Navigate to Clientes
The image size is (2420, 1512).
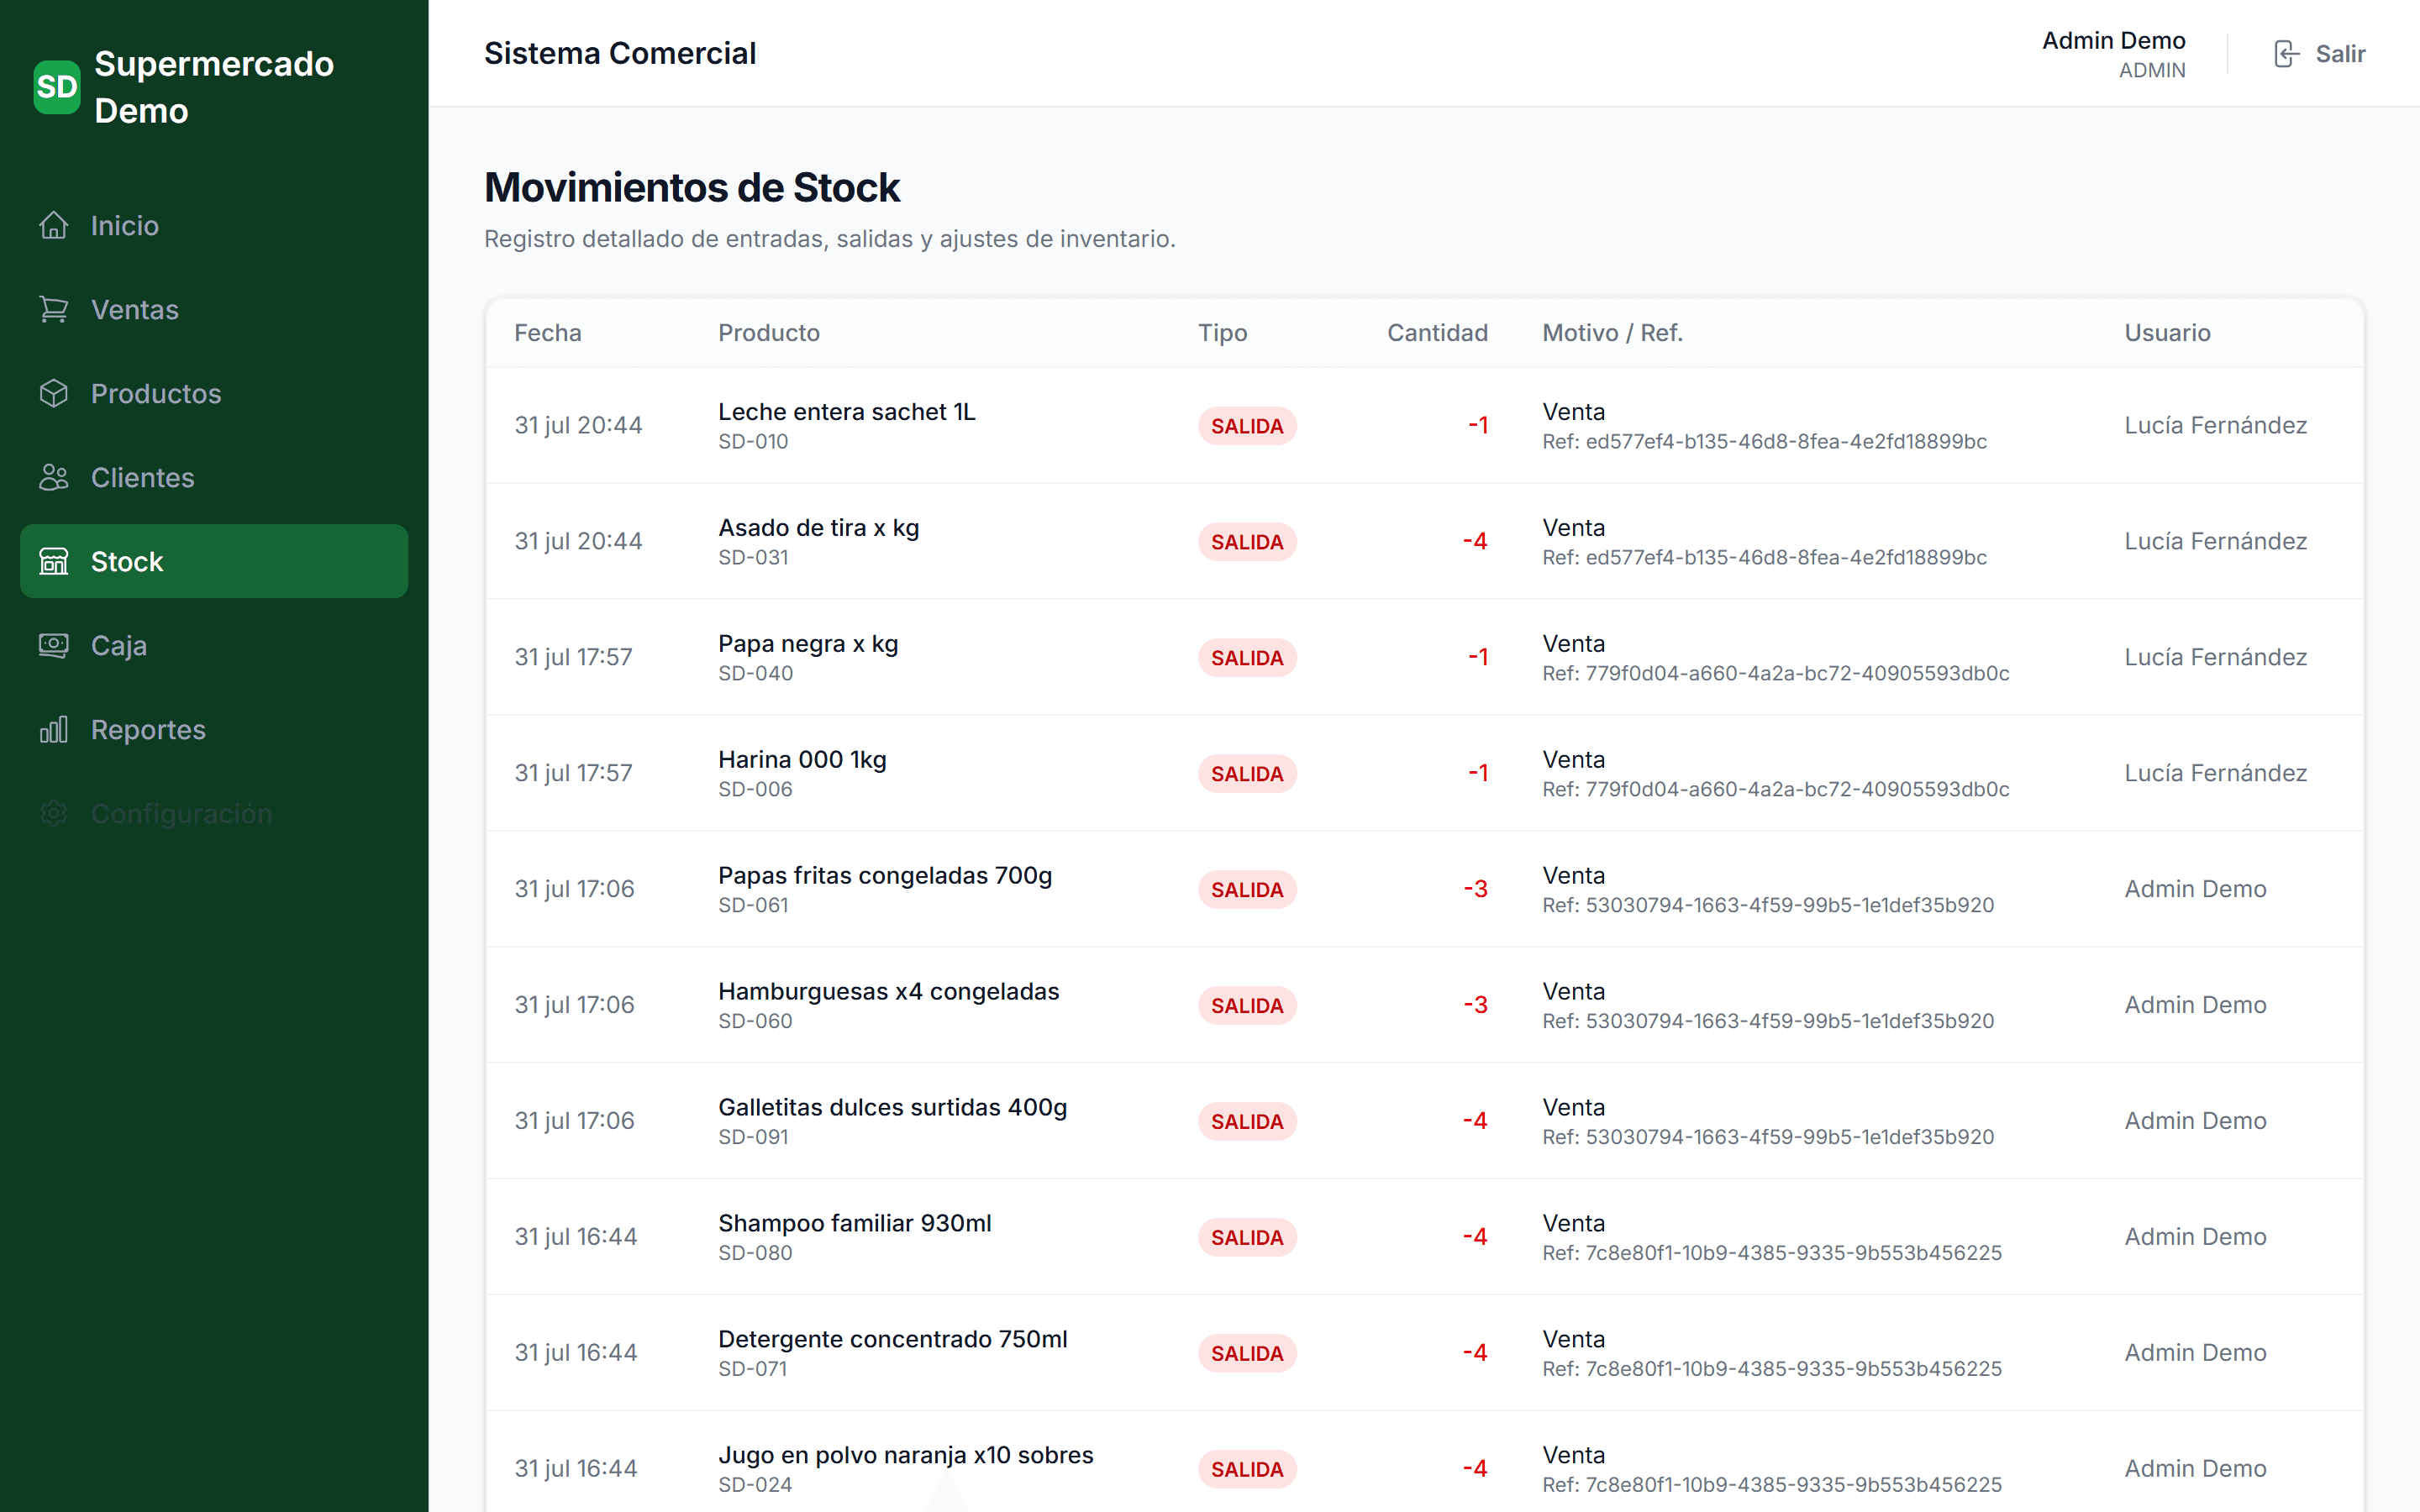214,477
